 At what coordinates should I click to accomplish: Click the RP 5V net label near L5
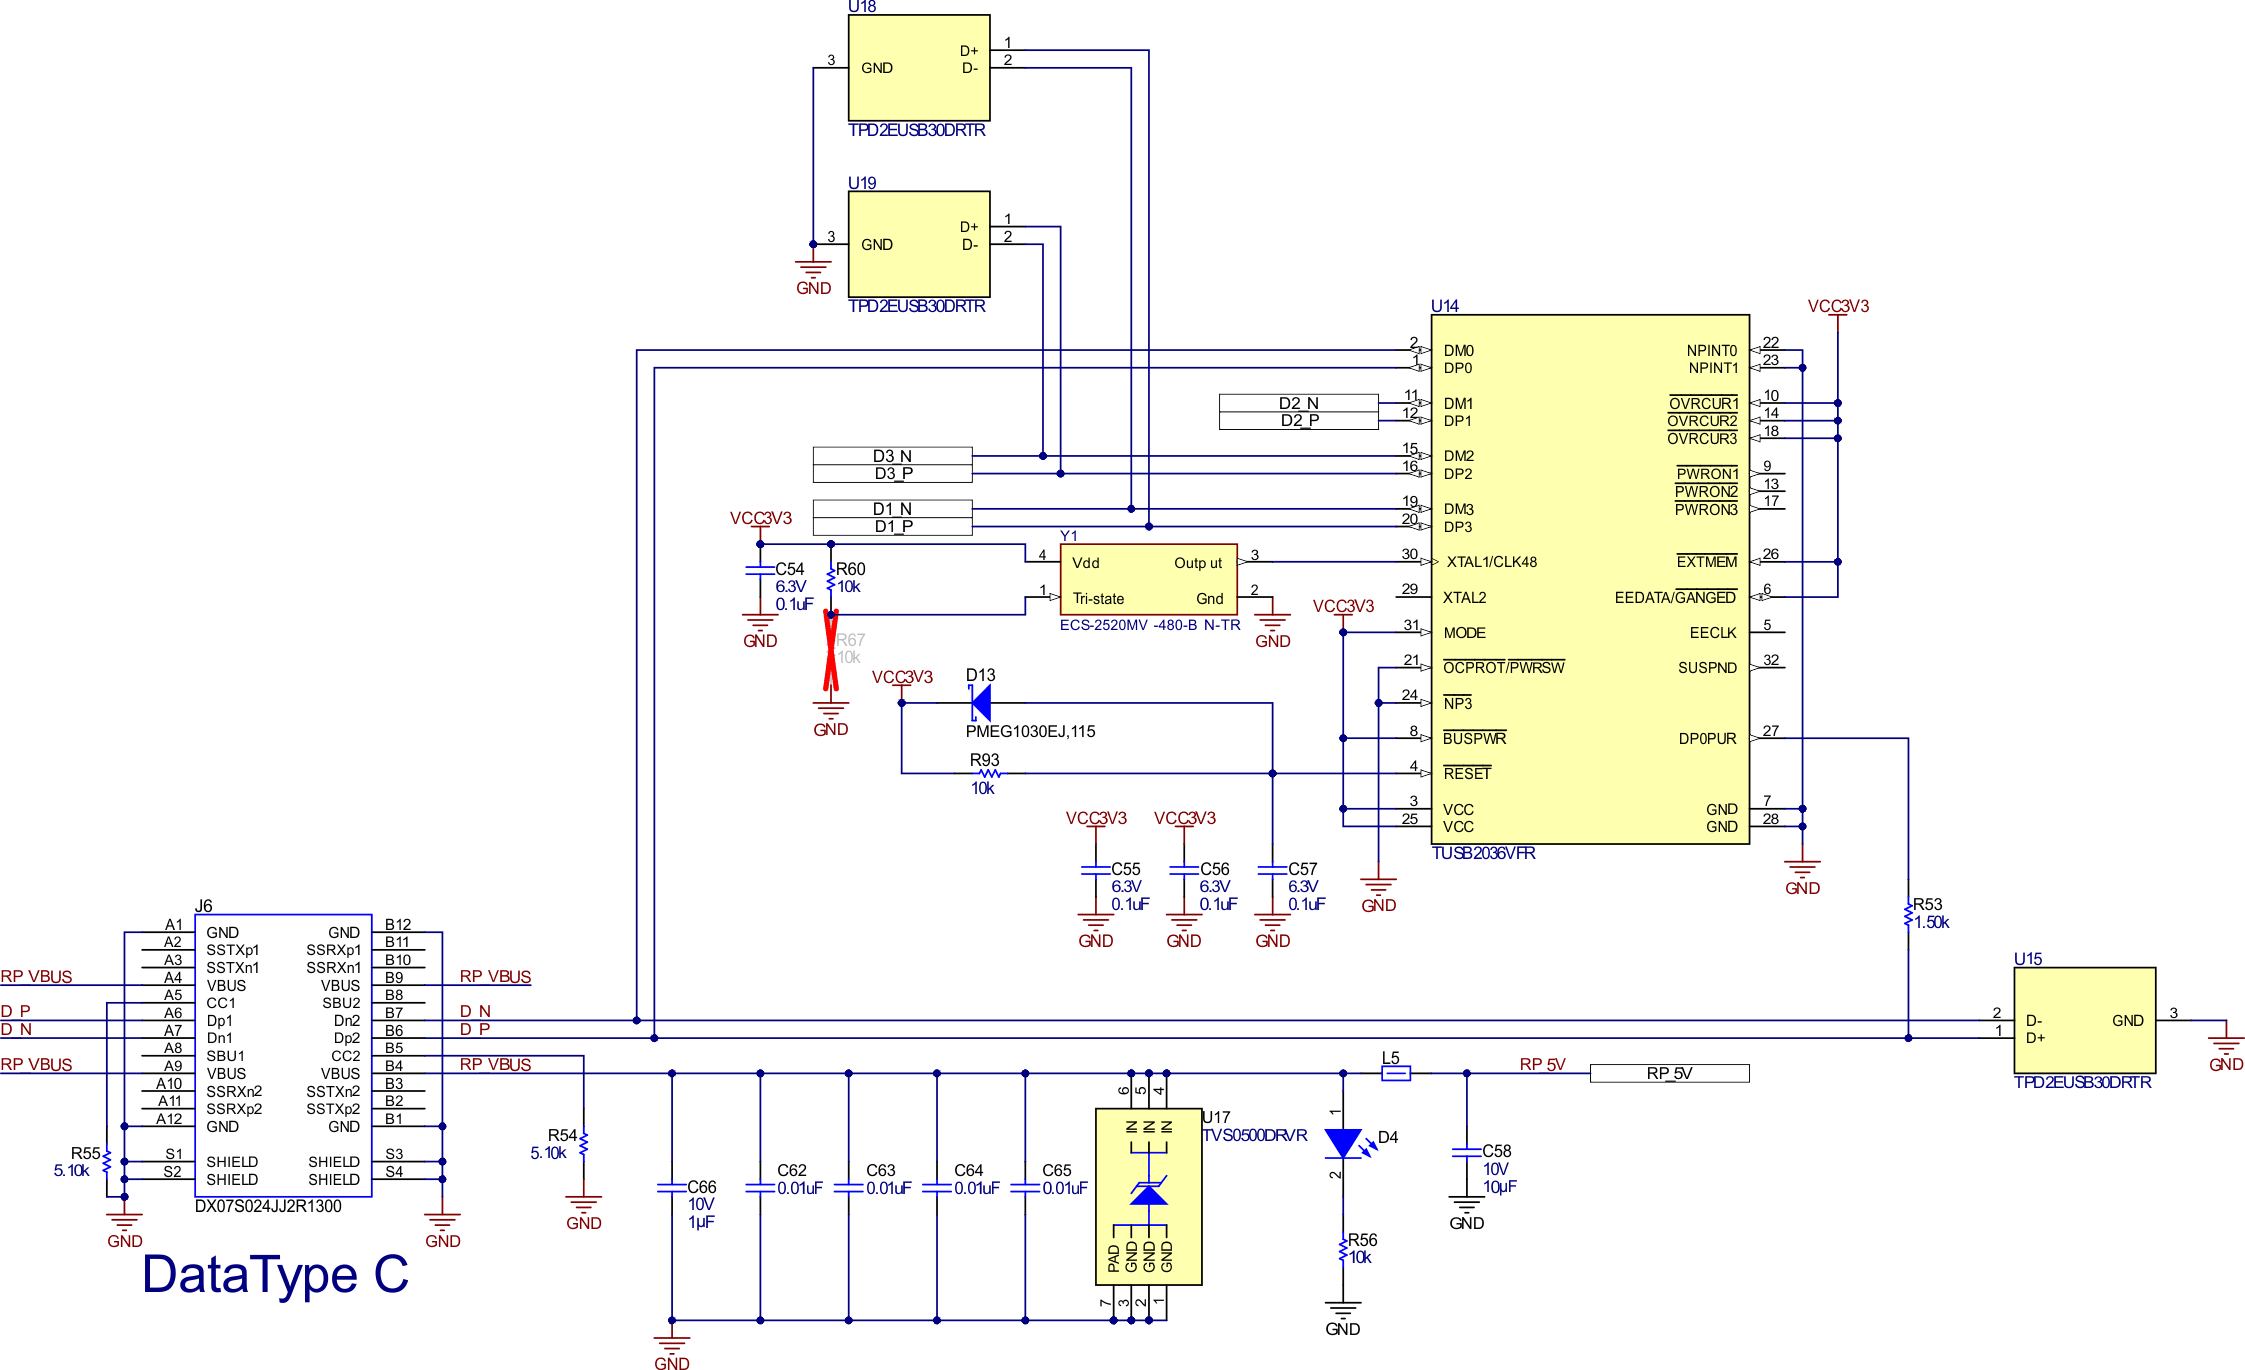(1542, 1064)
